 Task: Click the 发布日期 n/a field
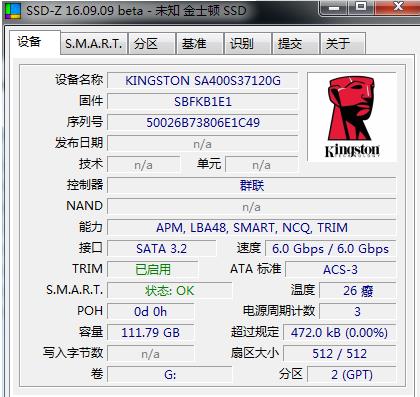click(203, 144)
